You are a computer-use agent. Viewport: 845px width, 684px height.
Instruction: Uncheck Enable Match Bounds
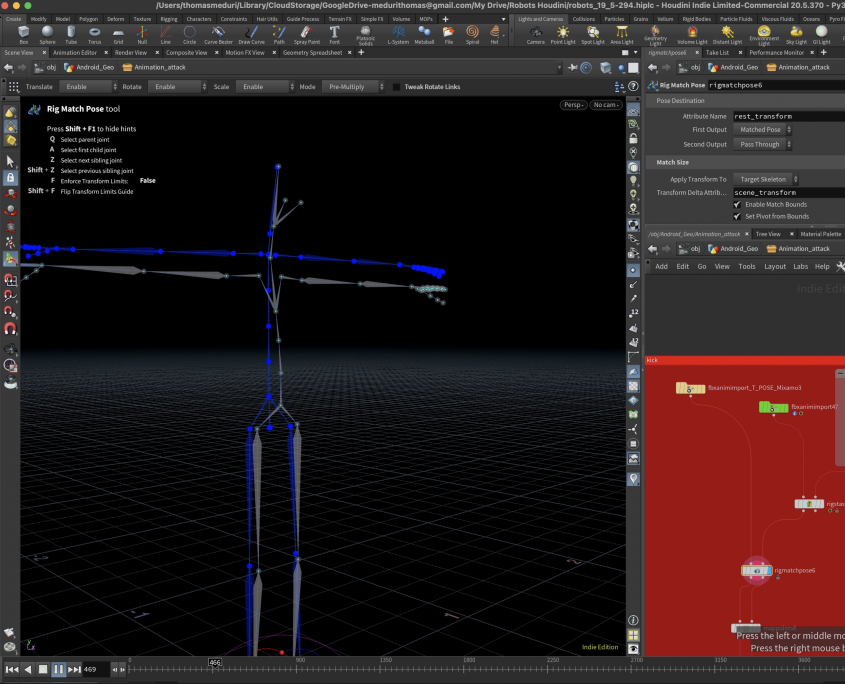[x=738, y=204]
